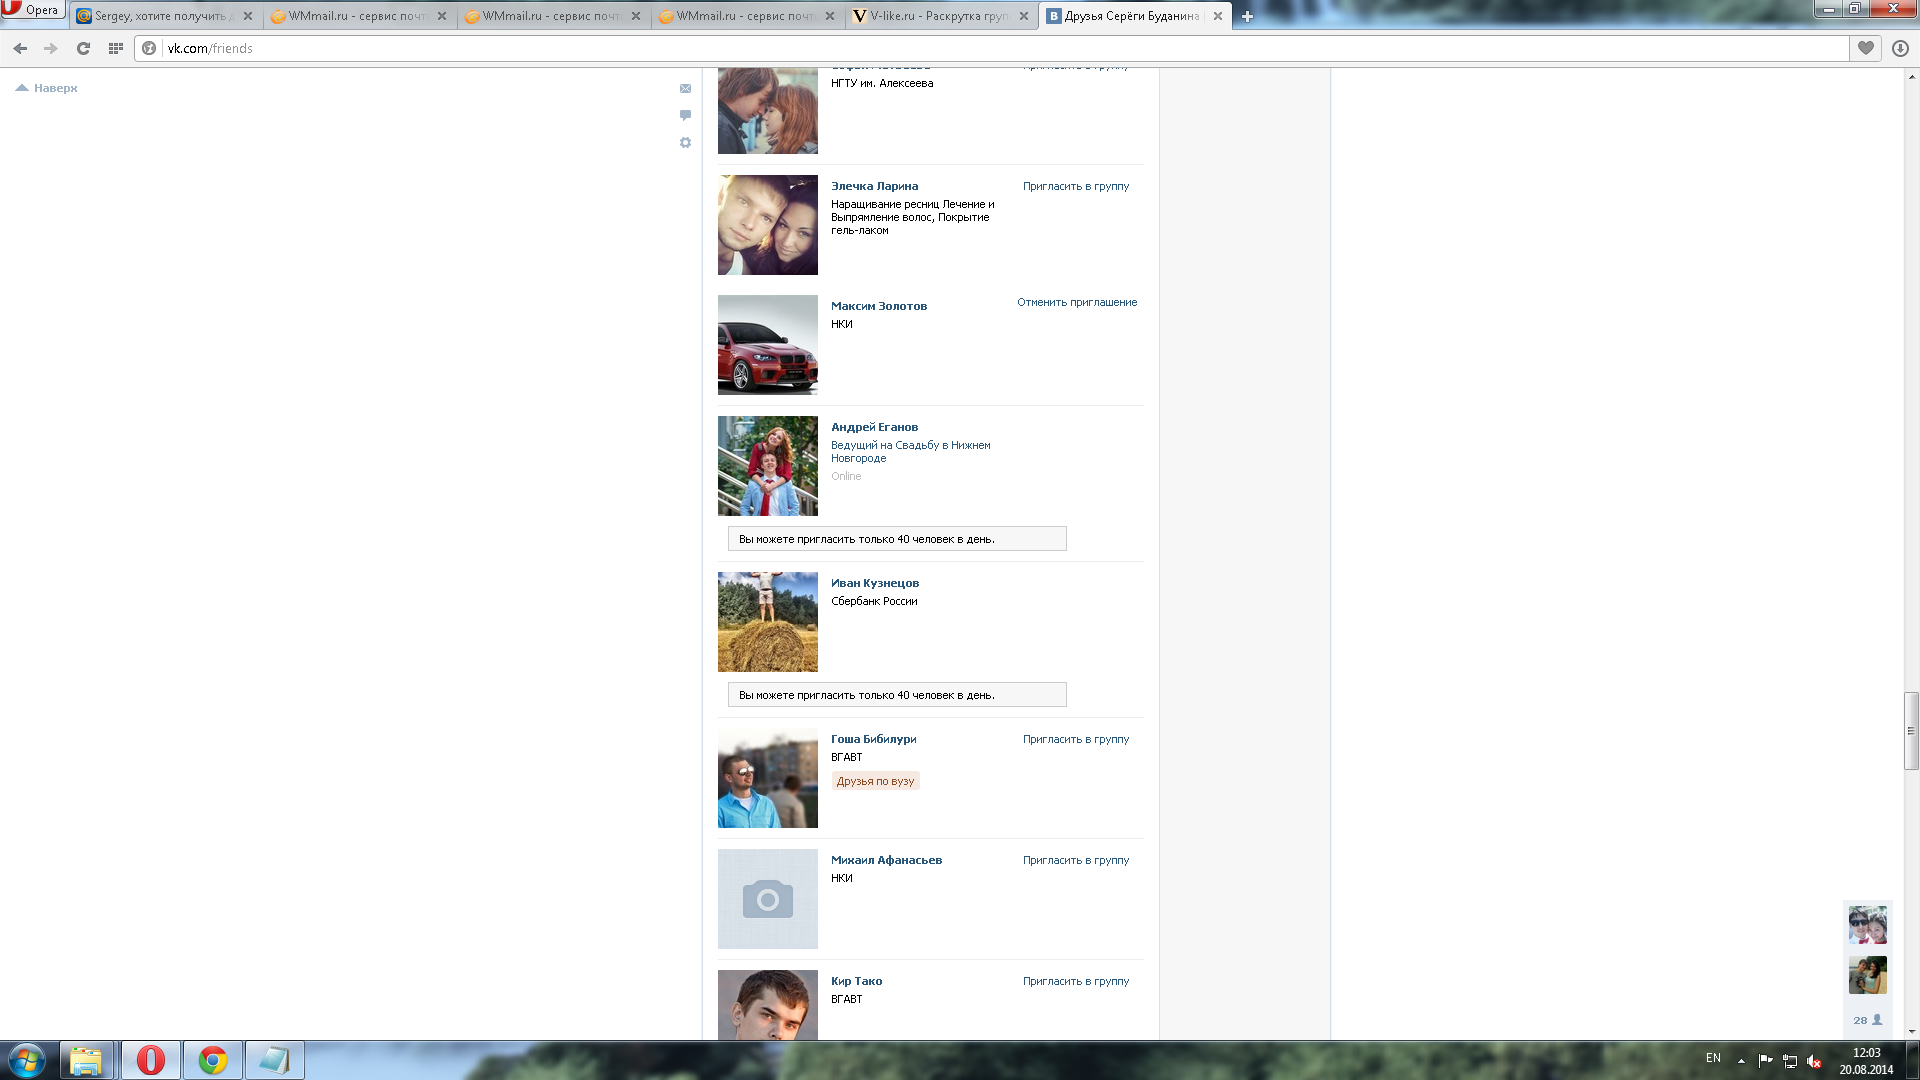Open Кир Тако's profile name
The height and width of the screenshot is (1080, 1920).
[x=856, y=981]
